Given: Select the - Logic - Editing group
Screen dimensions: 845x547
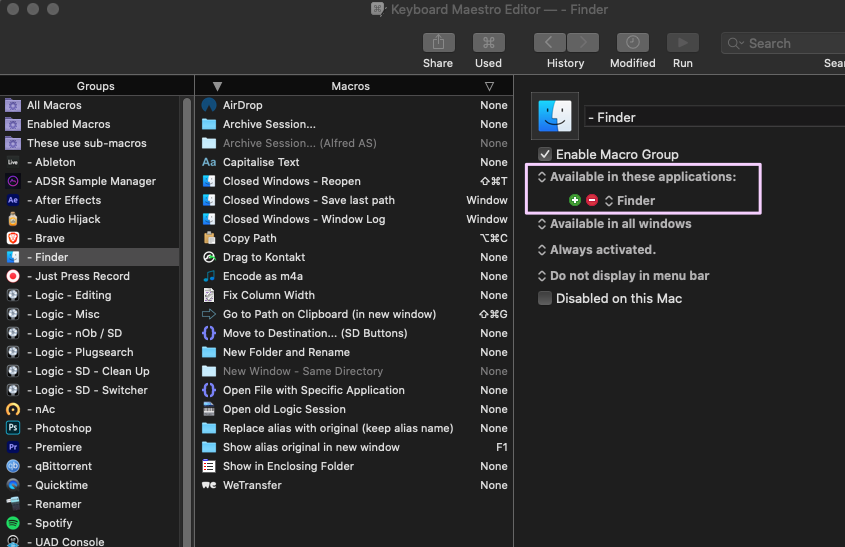Looking at the screenshot, I should (89, 295).
